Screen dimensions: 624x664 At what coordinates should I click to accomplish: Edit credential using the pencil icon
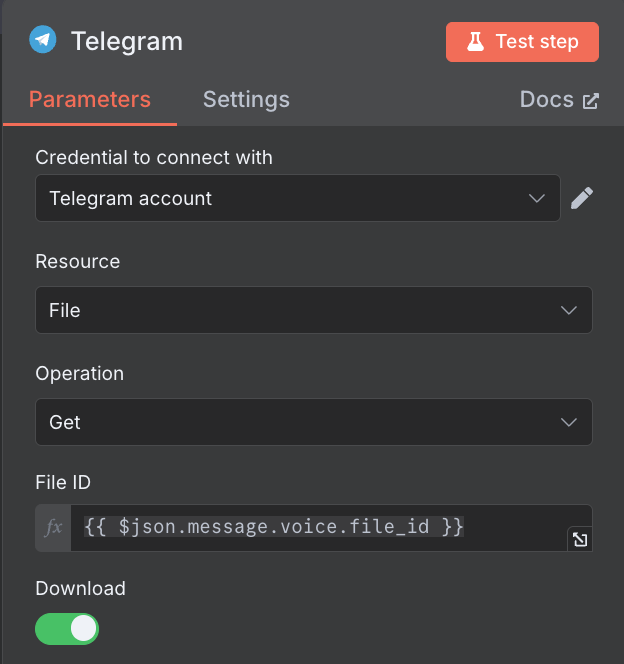pos(582,198)
